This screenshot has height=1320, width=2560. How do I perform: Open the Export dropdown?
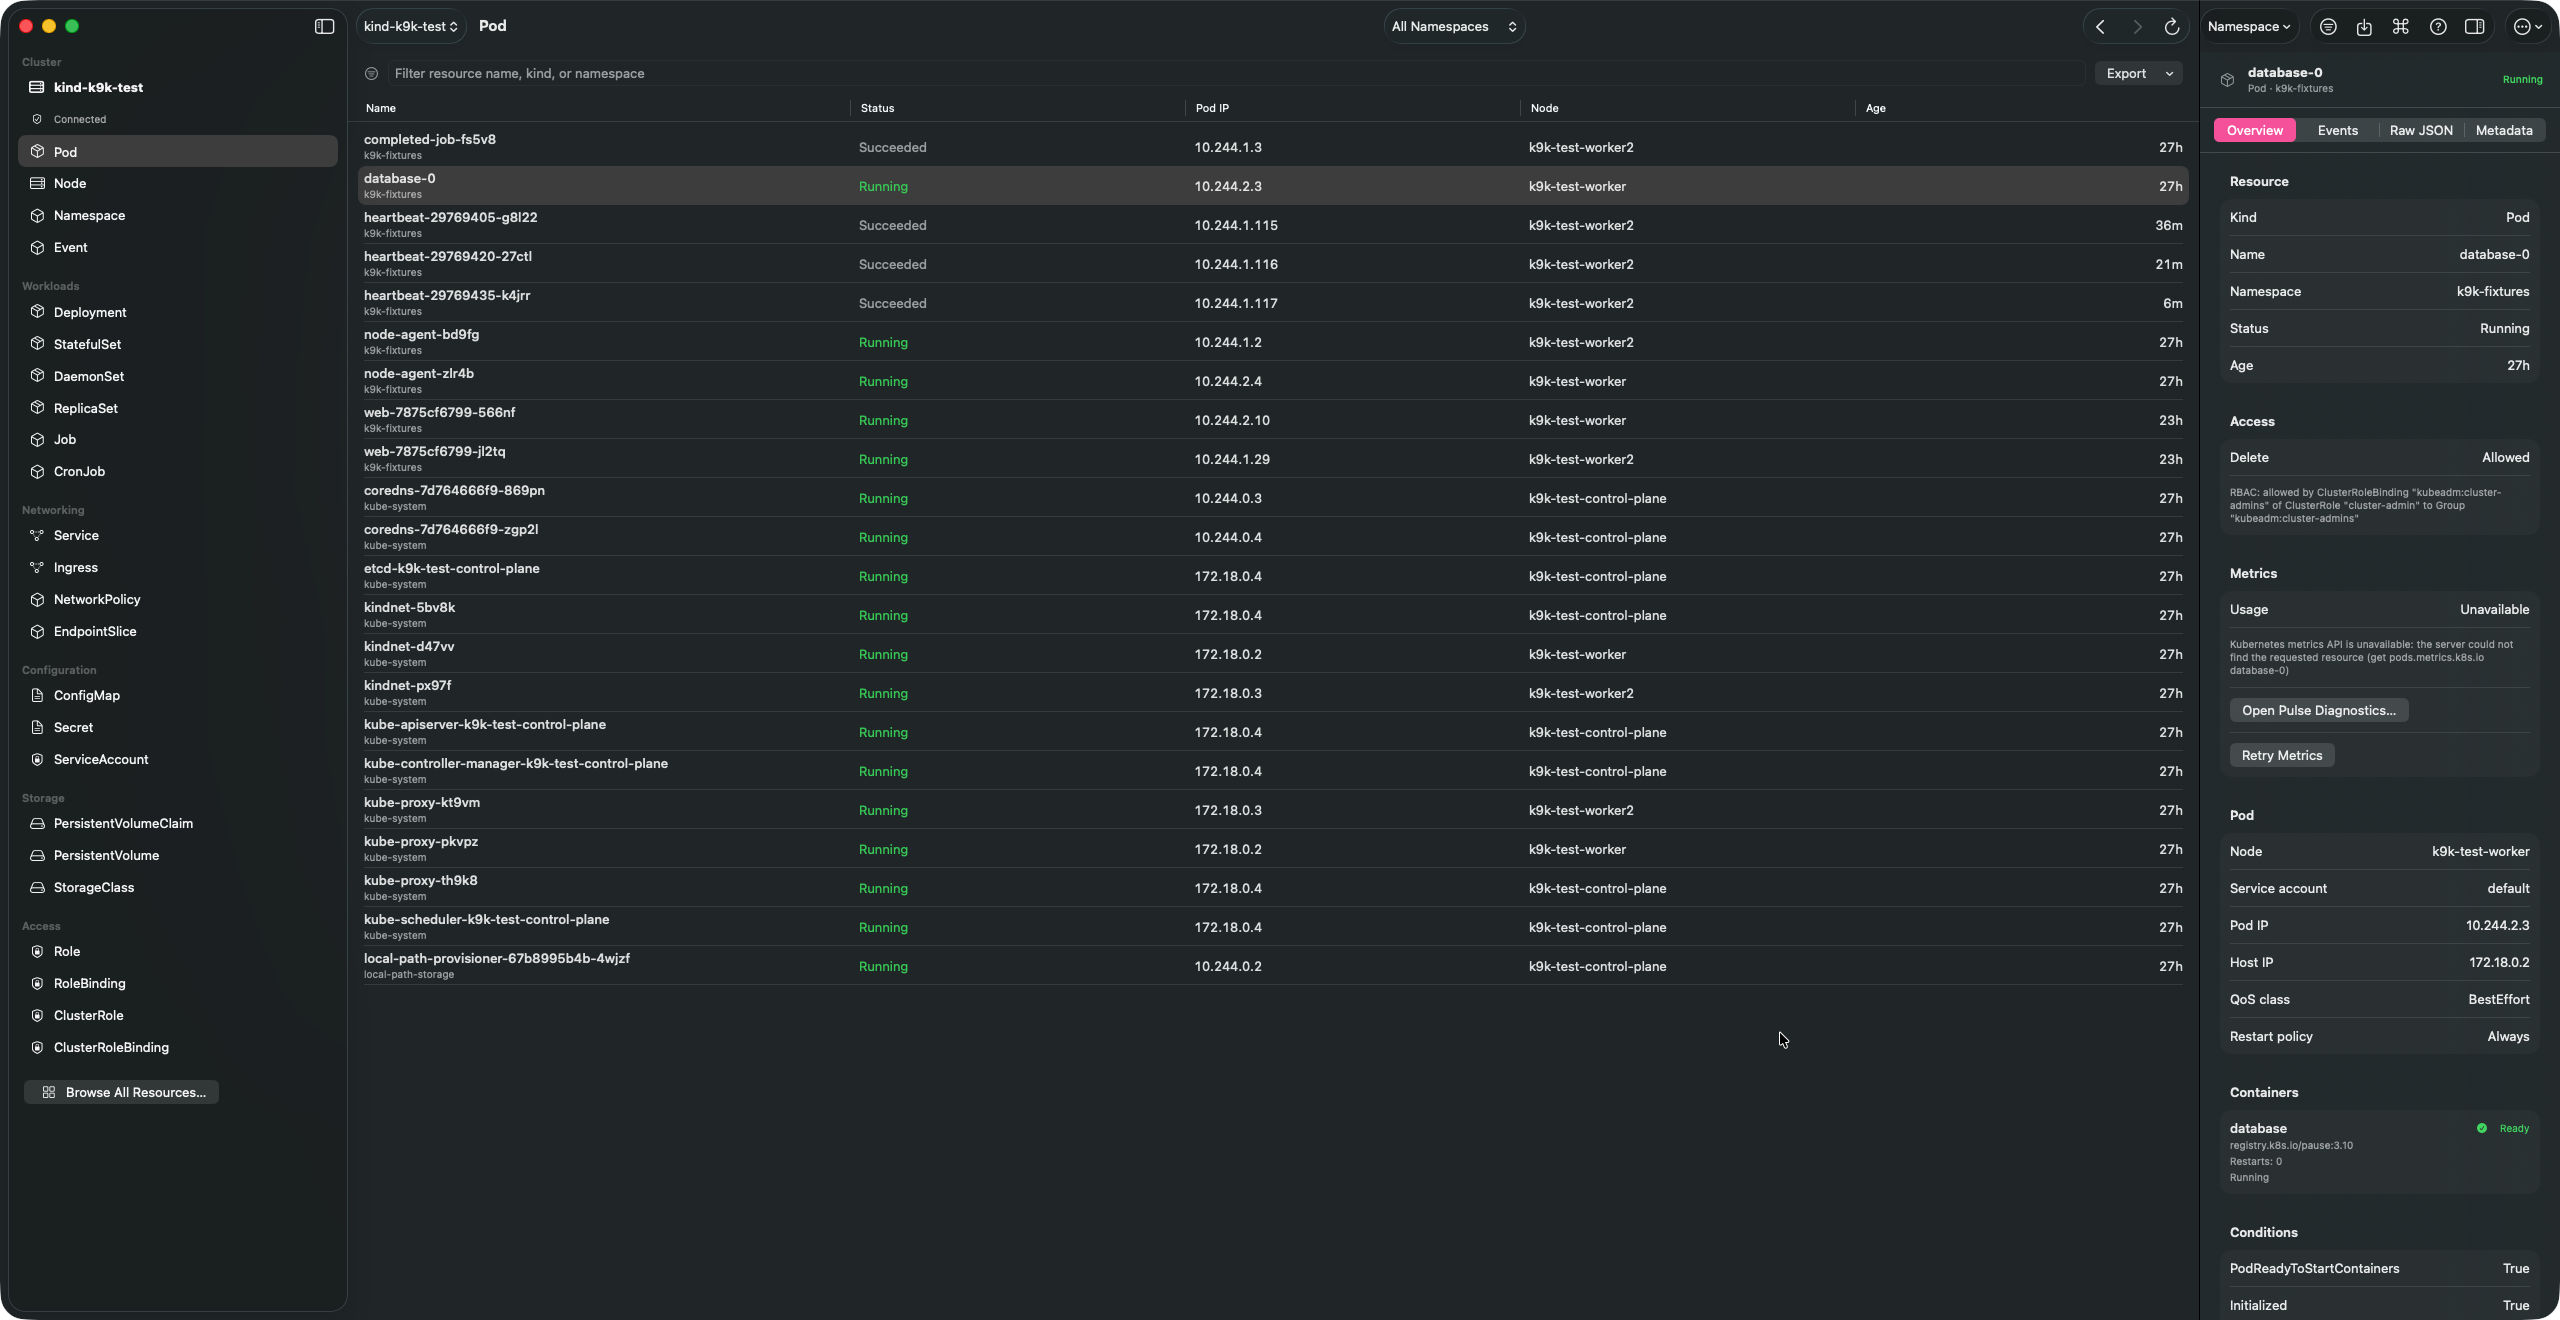point(2138,73)
